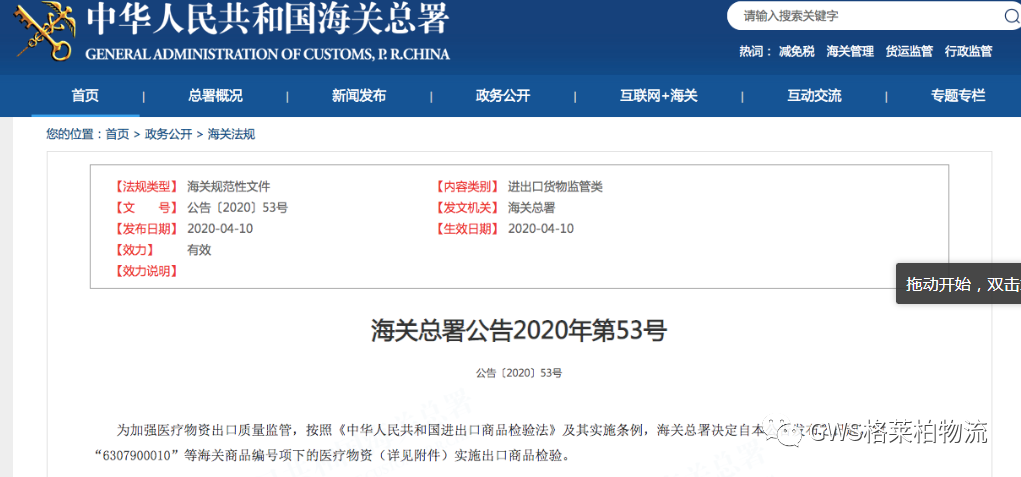Click the golden key customs emblem logo

point(46,31)
